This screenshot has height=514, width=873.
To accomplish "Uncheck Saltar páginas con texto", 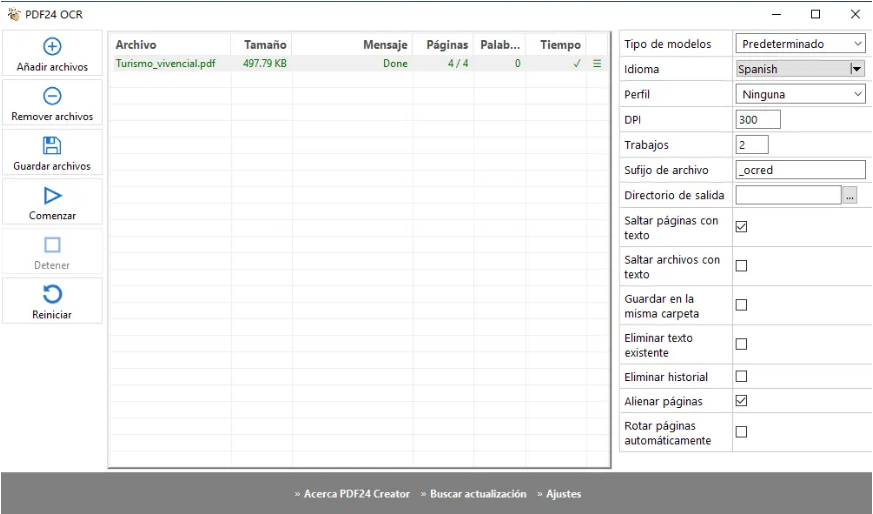I will [741, 227].
